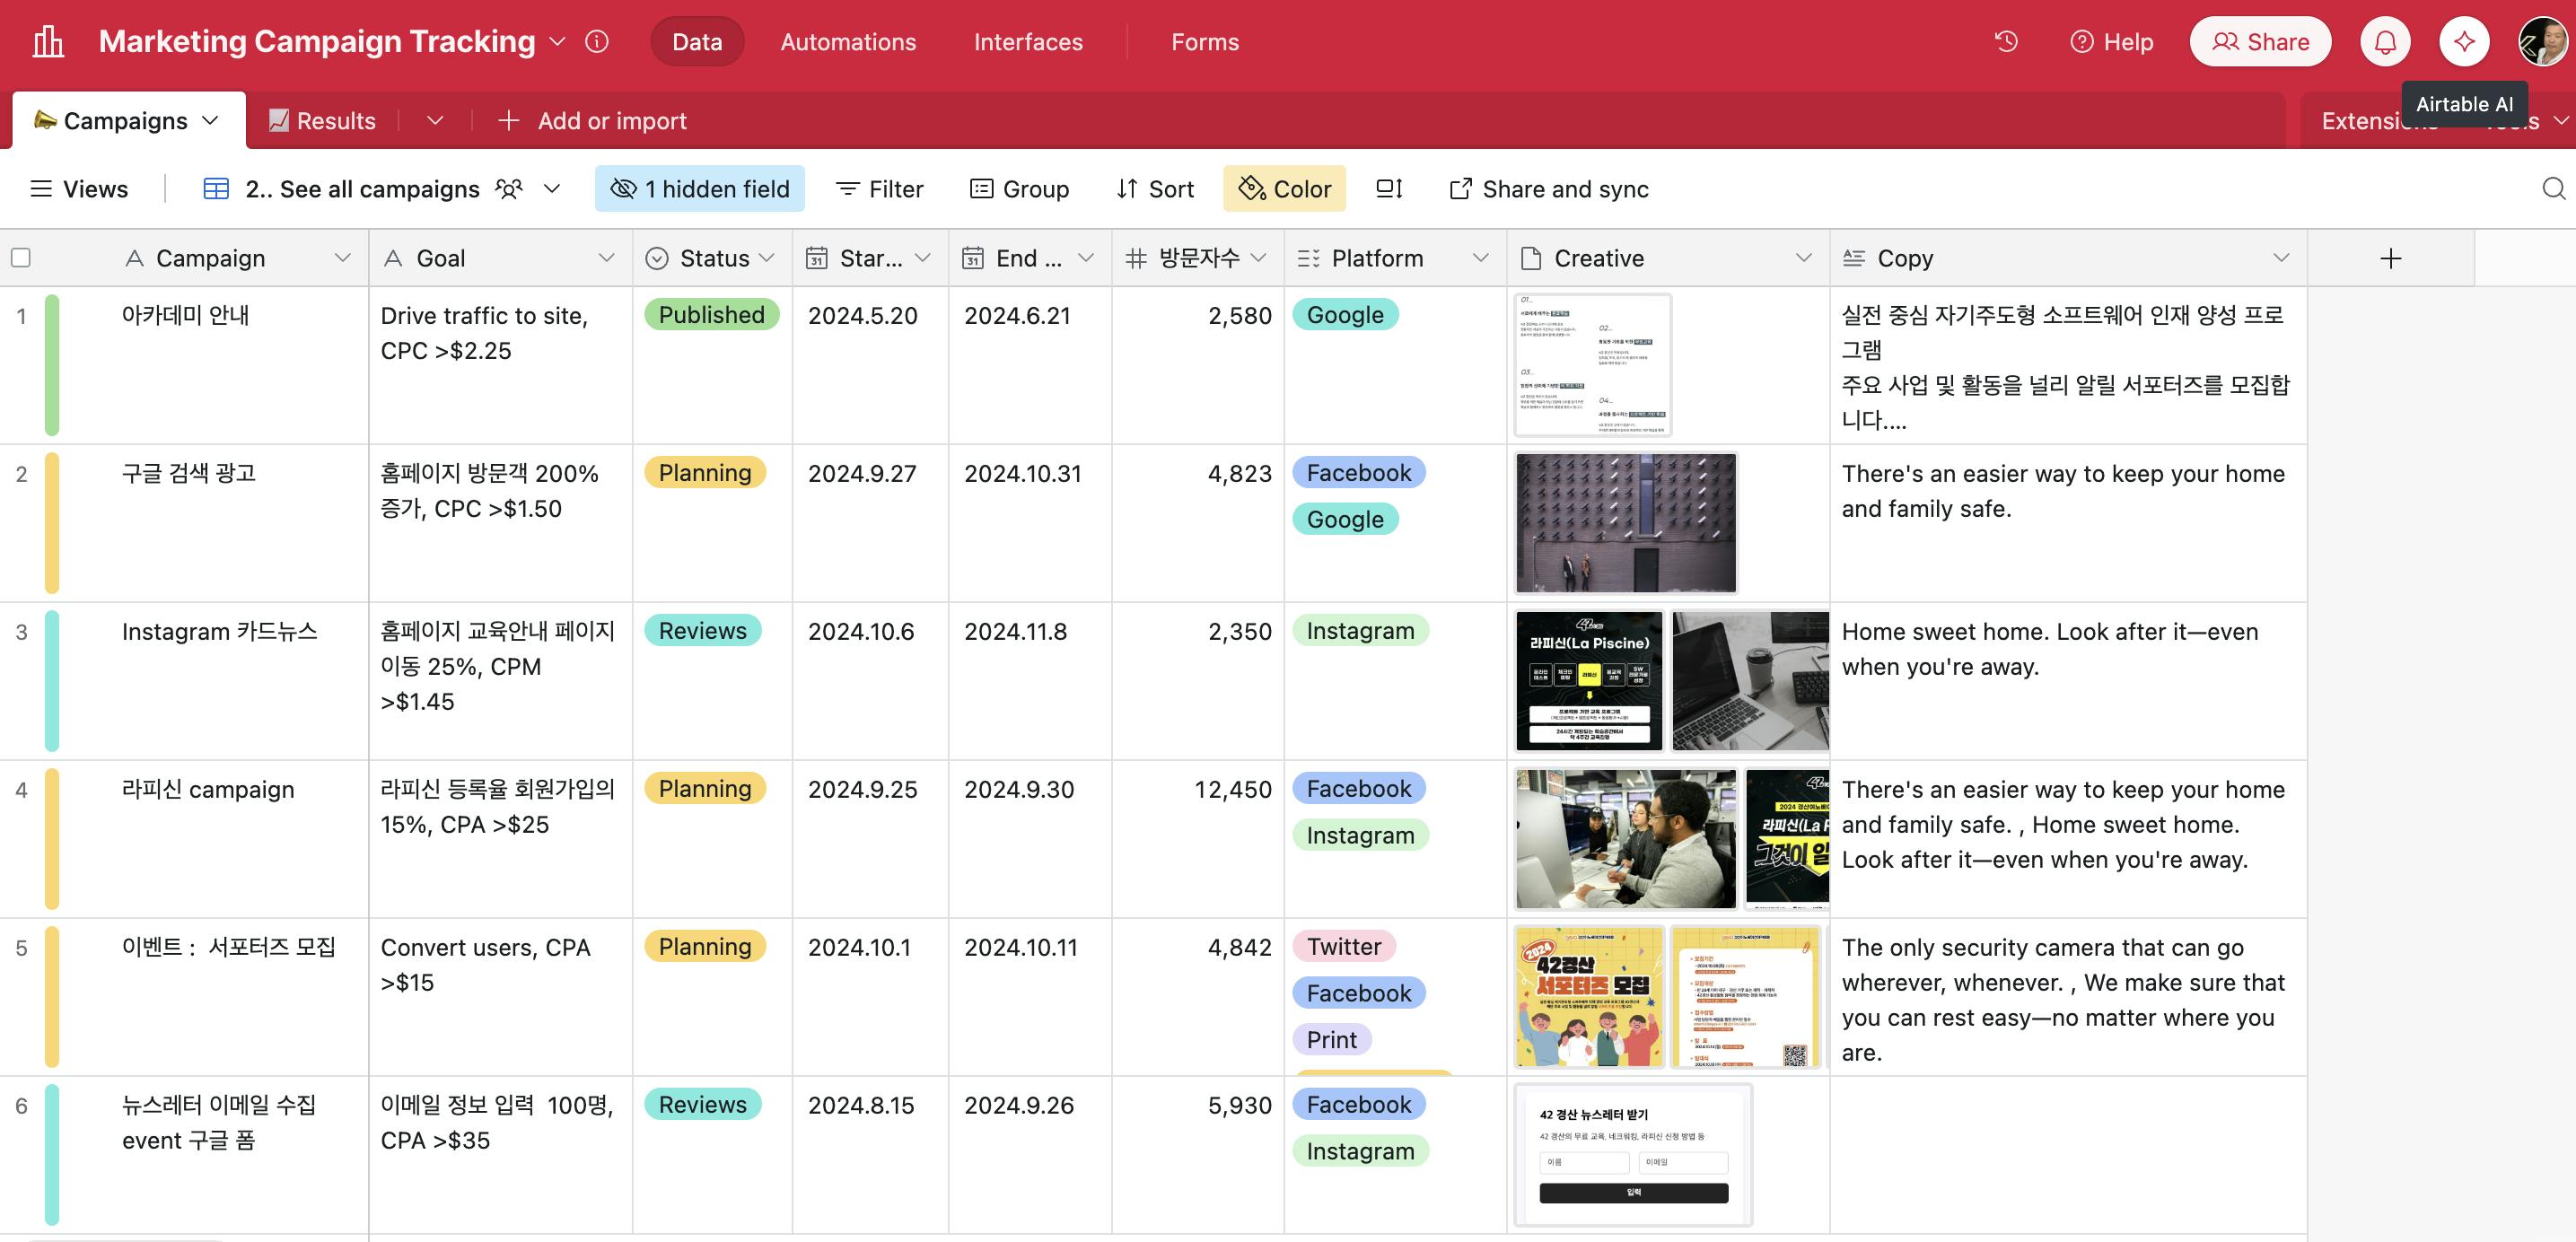Open the Automations tab

point(848,42)
